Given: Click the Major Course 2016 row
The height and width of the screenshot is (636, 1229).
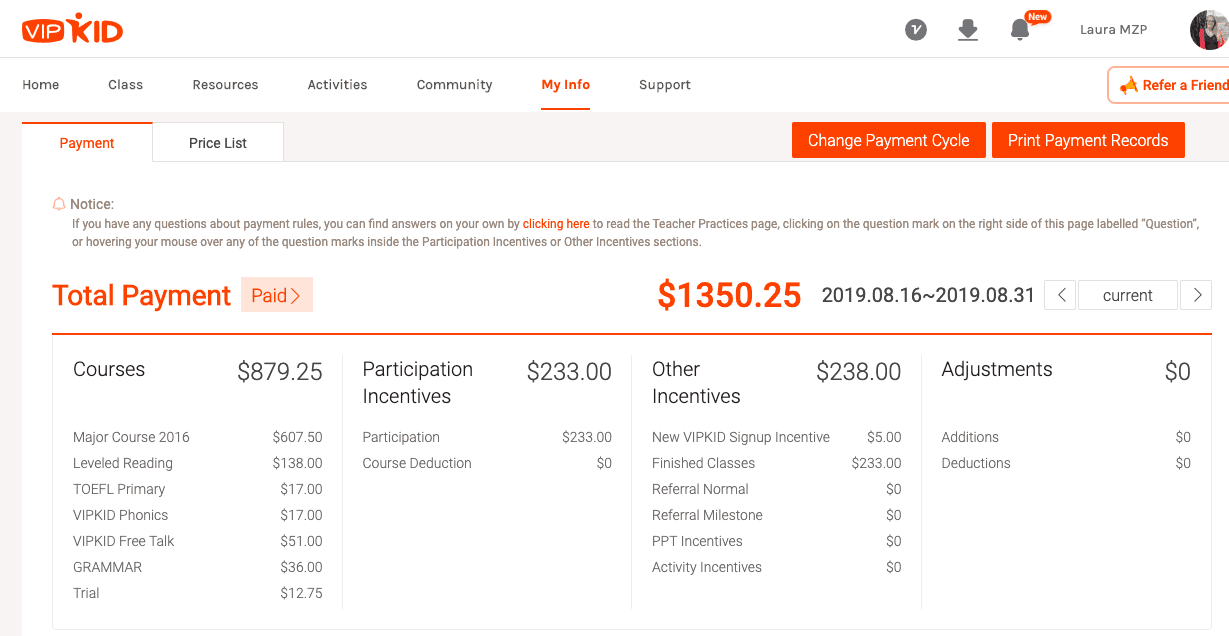Looking at the screenshot, I should (198, 437).
